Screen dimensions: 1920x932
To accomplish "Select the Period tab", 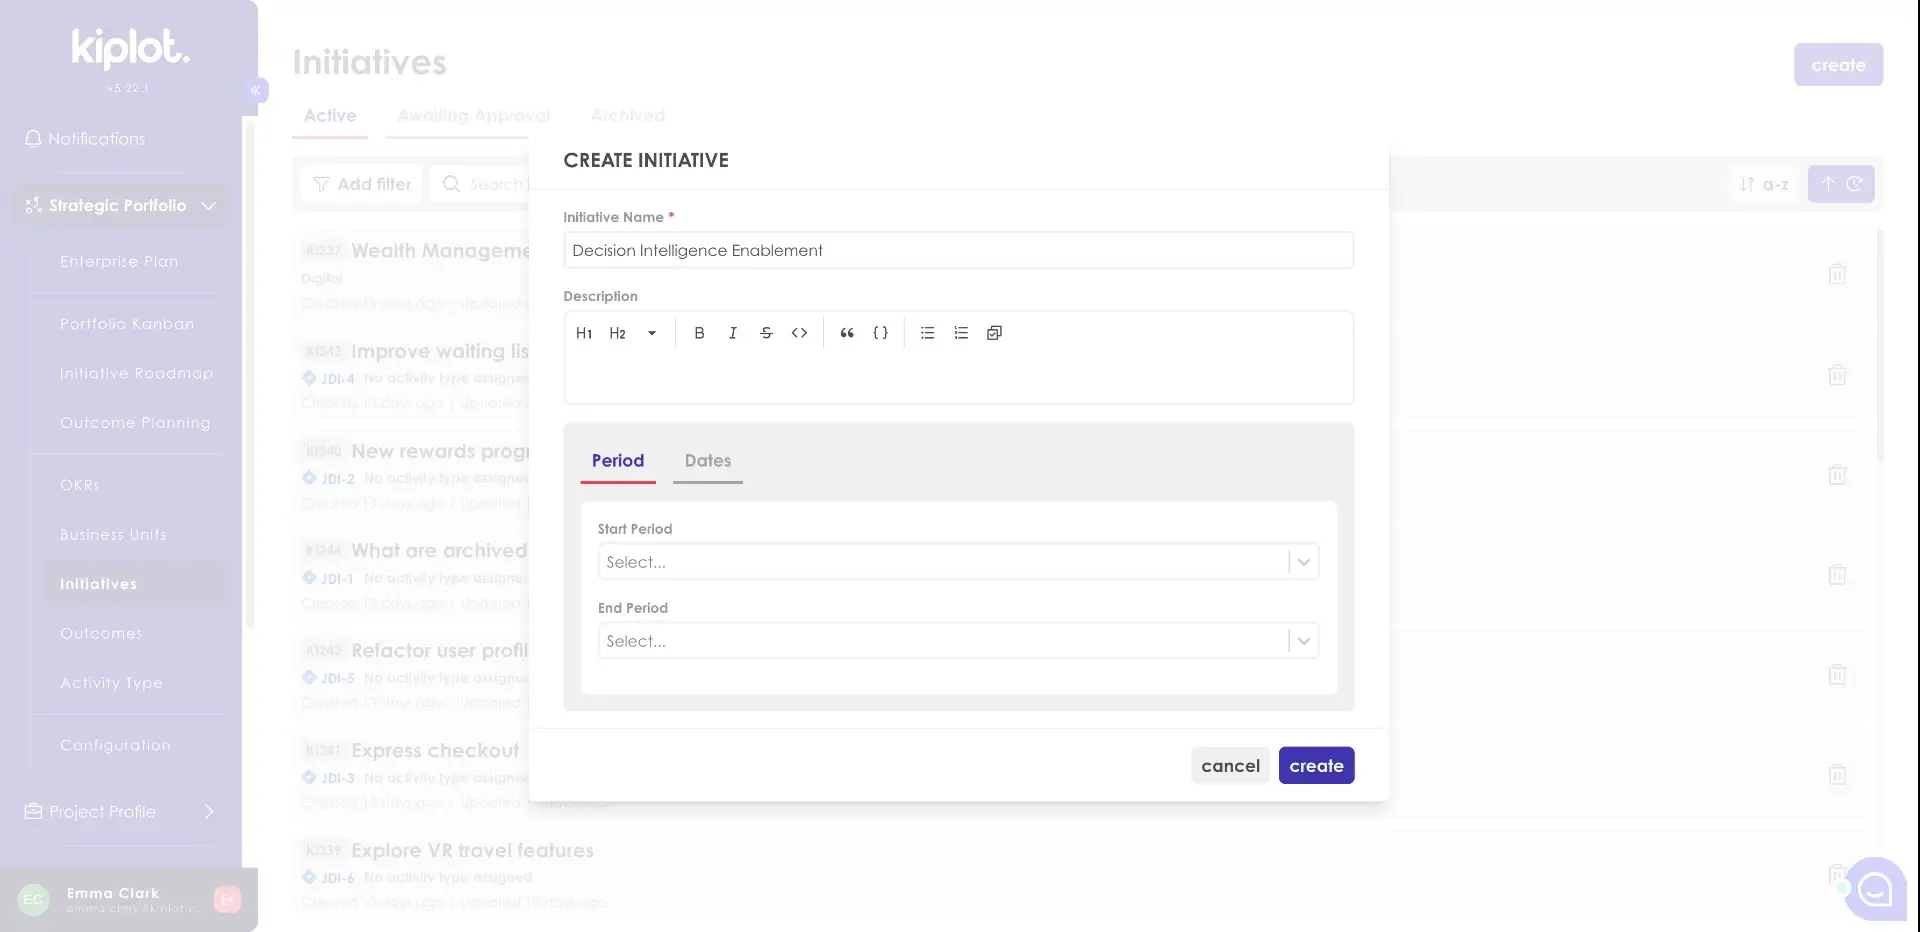I will [617, 462].
